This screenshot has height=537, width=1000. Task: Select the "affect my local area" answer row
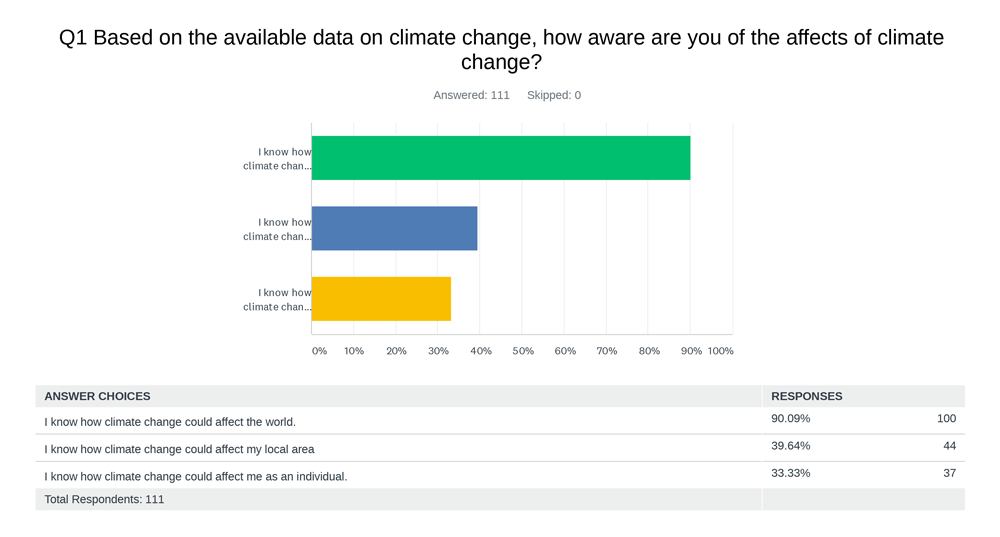179,449
